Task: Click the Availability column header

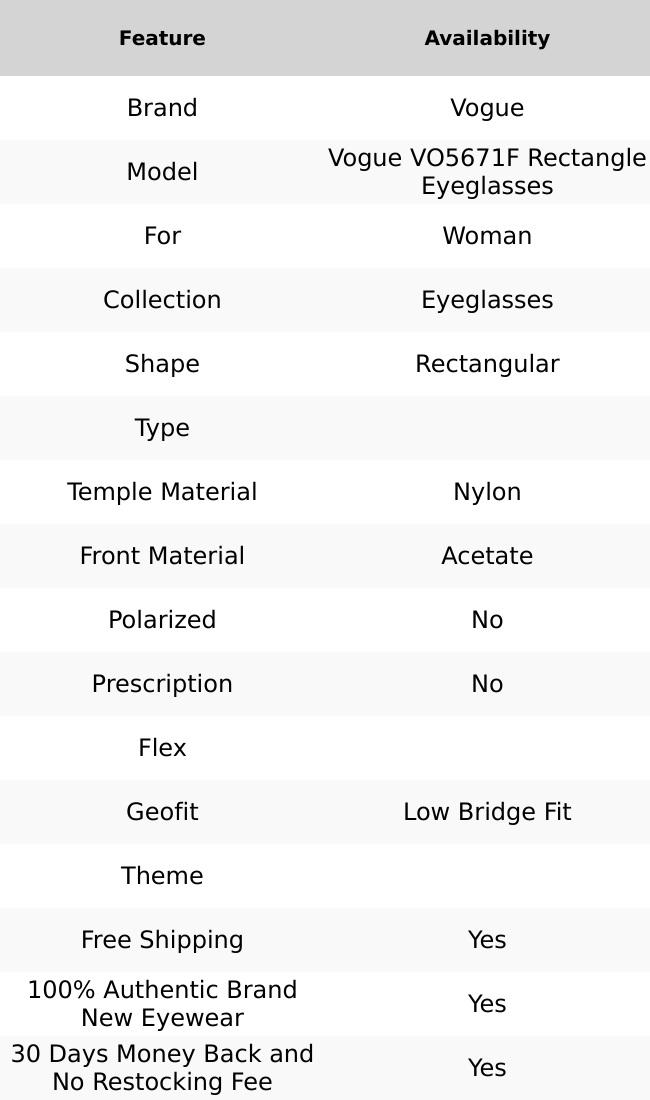Action: [x=487, y=38]
